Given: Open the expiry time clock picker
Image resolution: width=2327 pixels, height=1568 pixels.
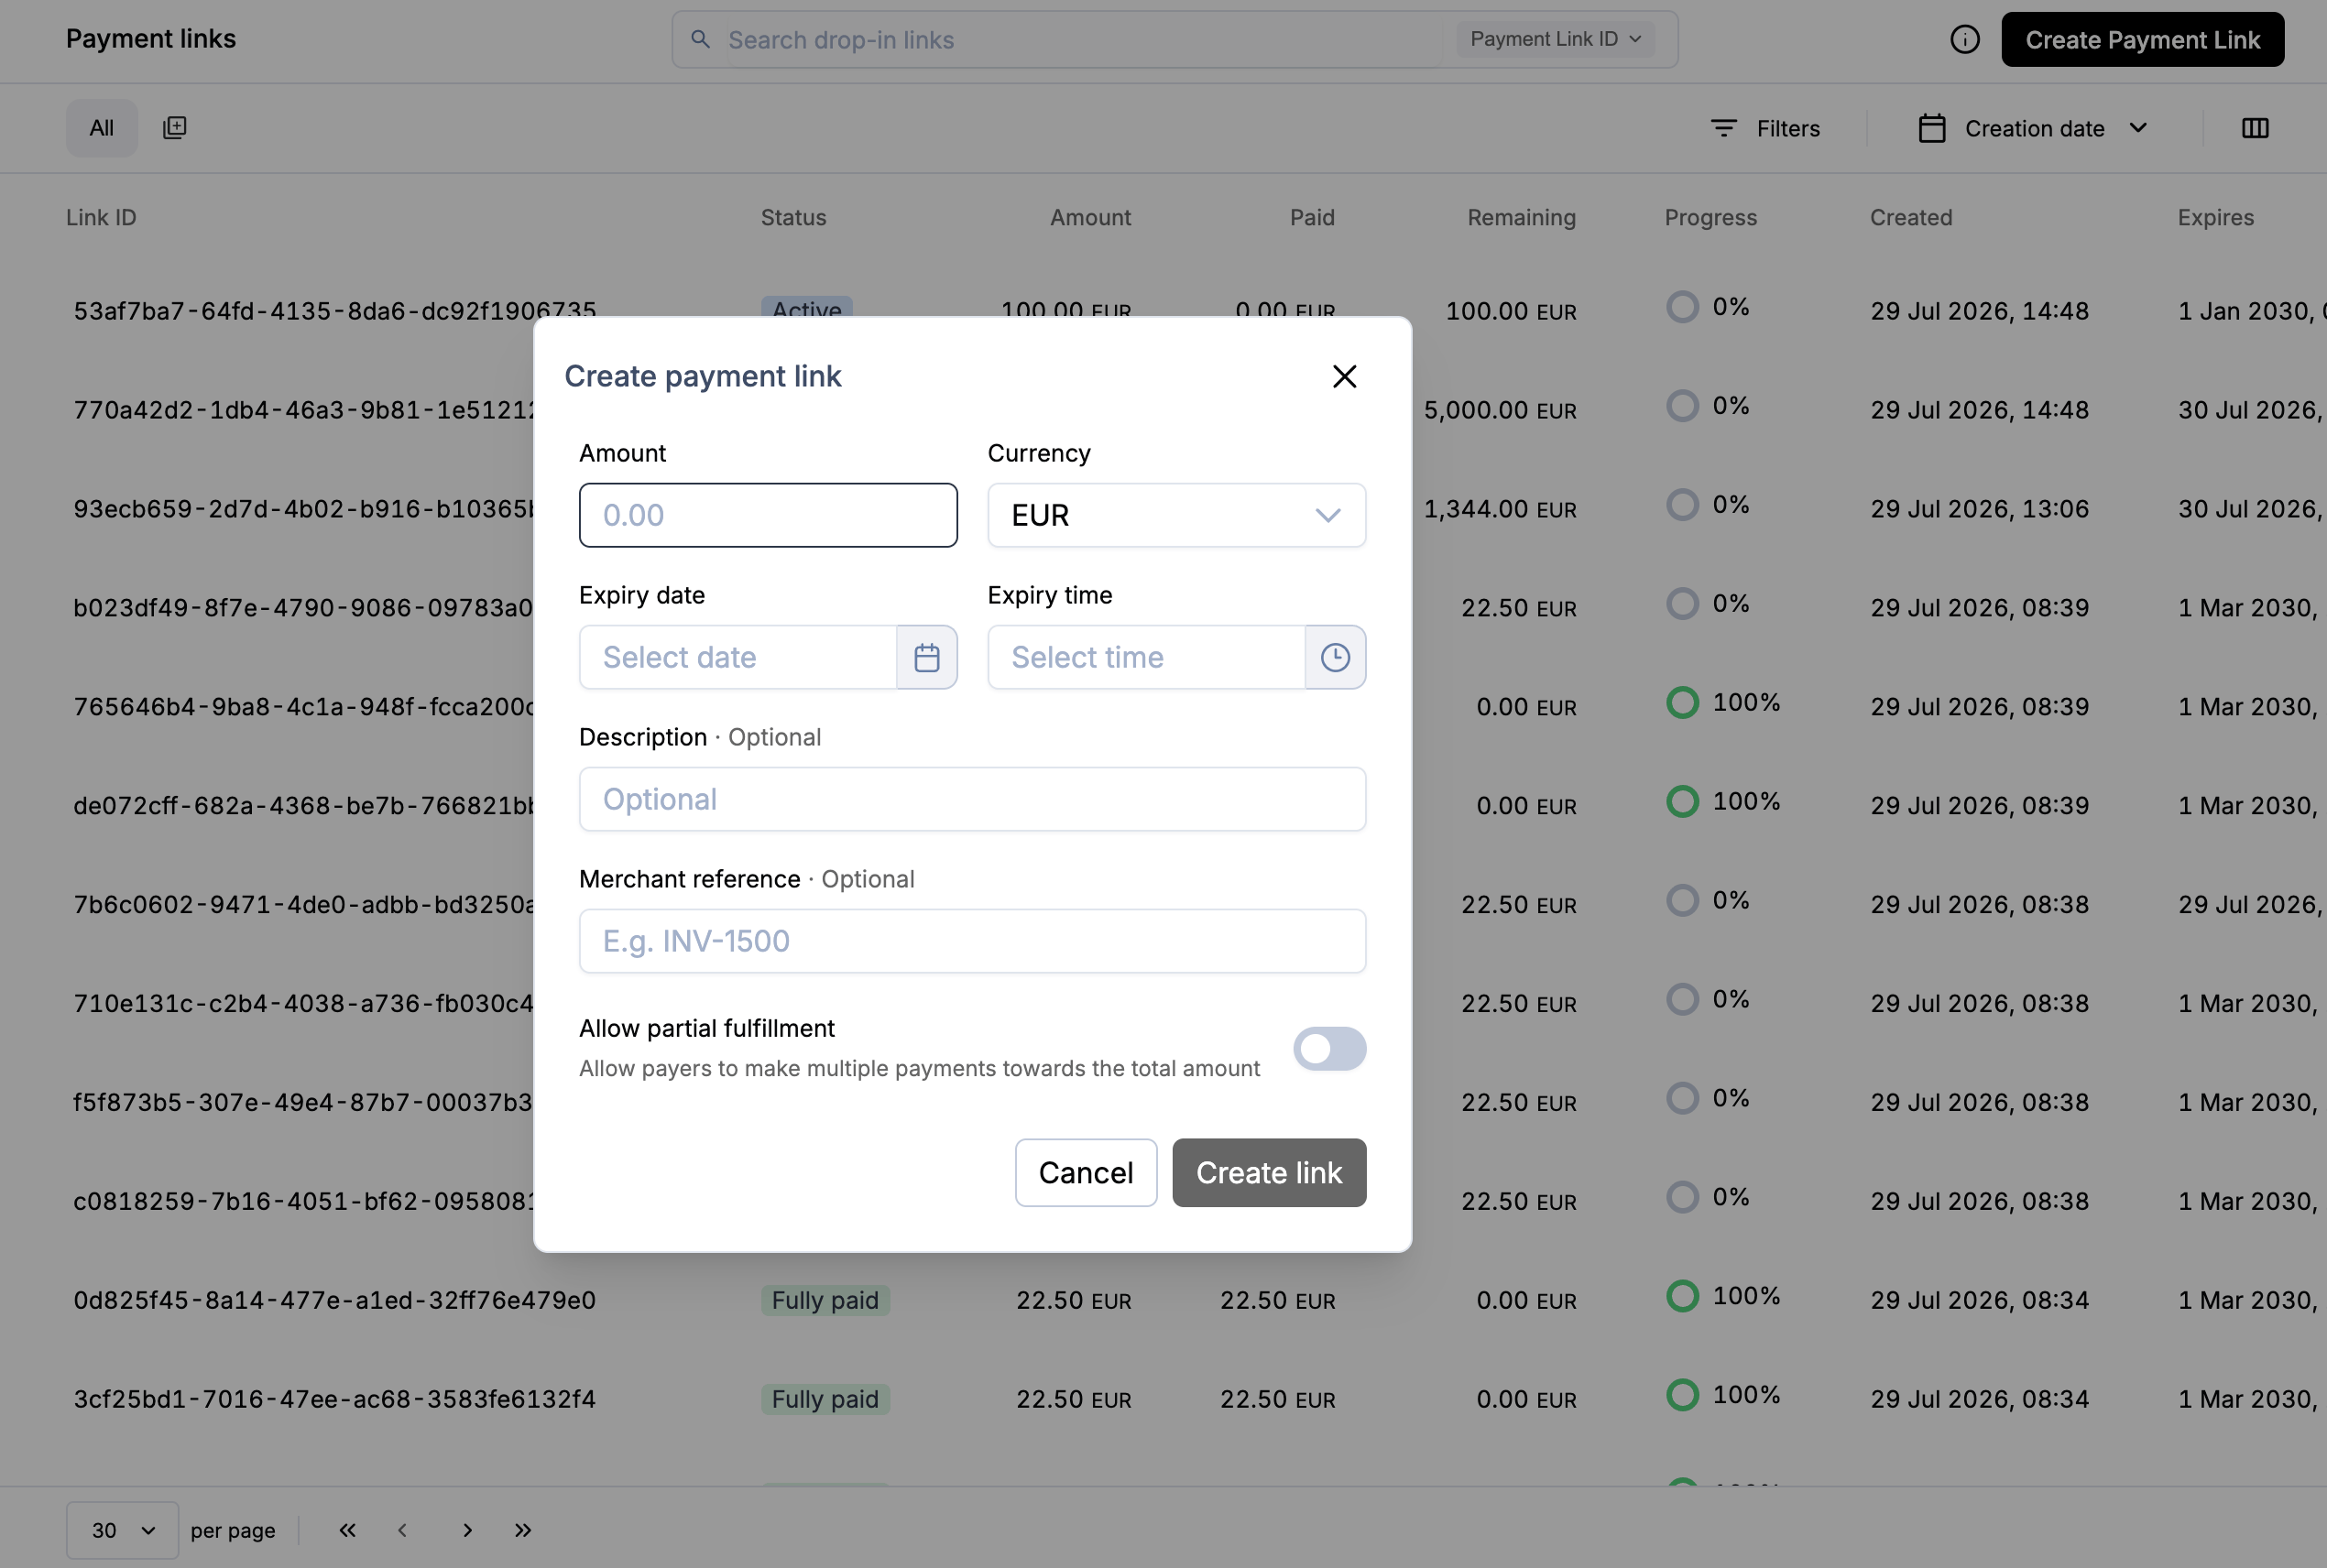Looking at the screenshot, I should pos(1335,657).
